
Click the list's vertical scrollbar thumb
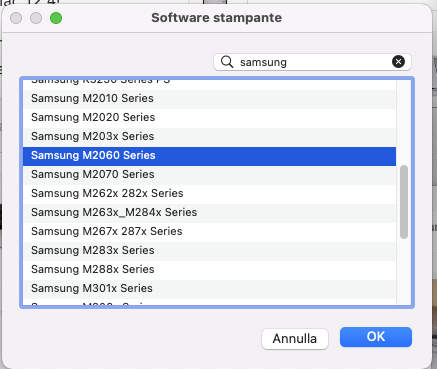coord(404,202)
